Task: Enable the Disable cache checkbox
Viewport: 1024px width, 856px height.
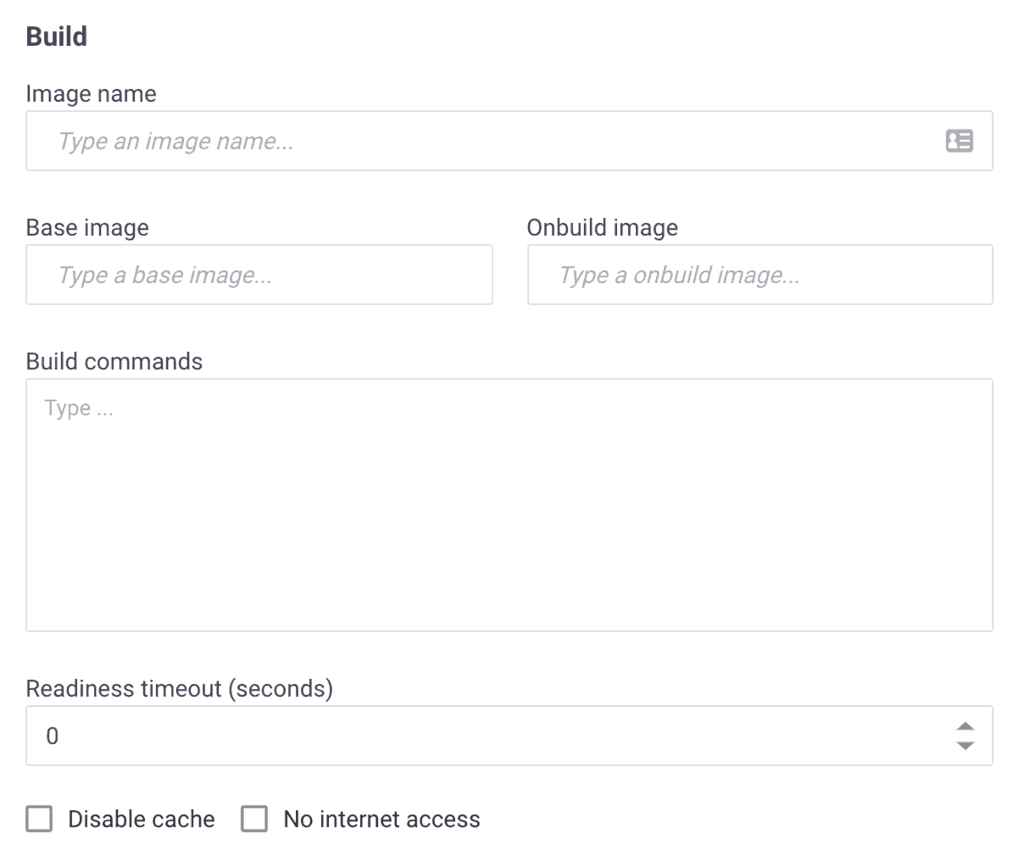Action: coord(39,820)
